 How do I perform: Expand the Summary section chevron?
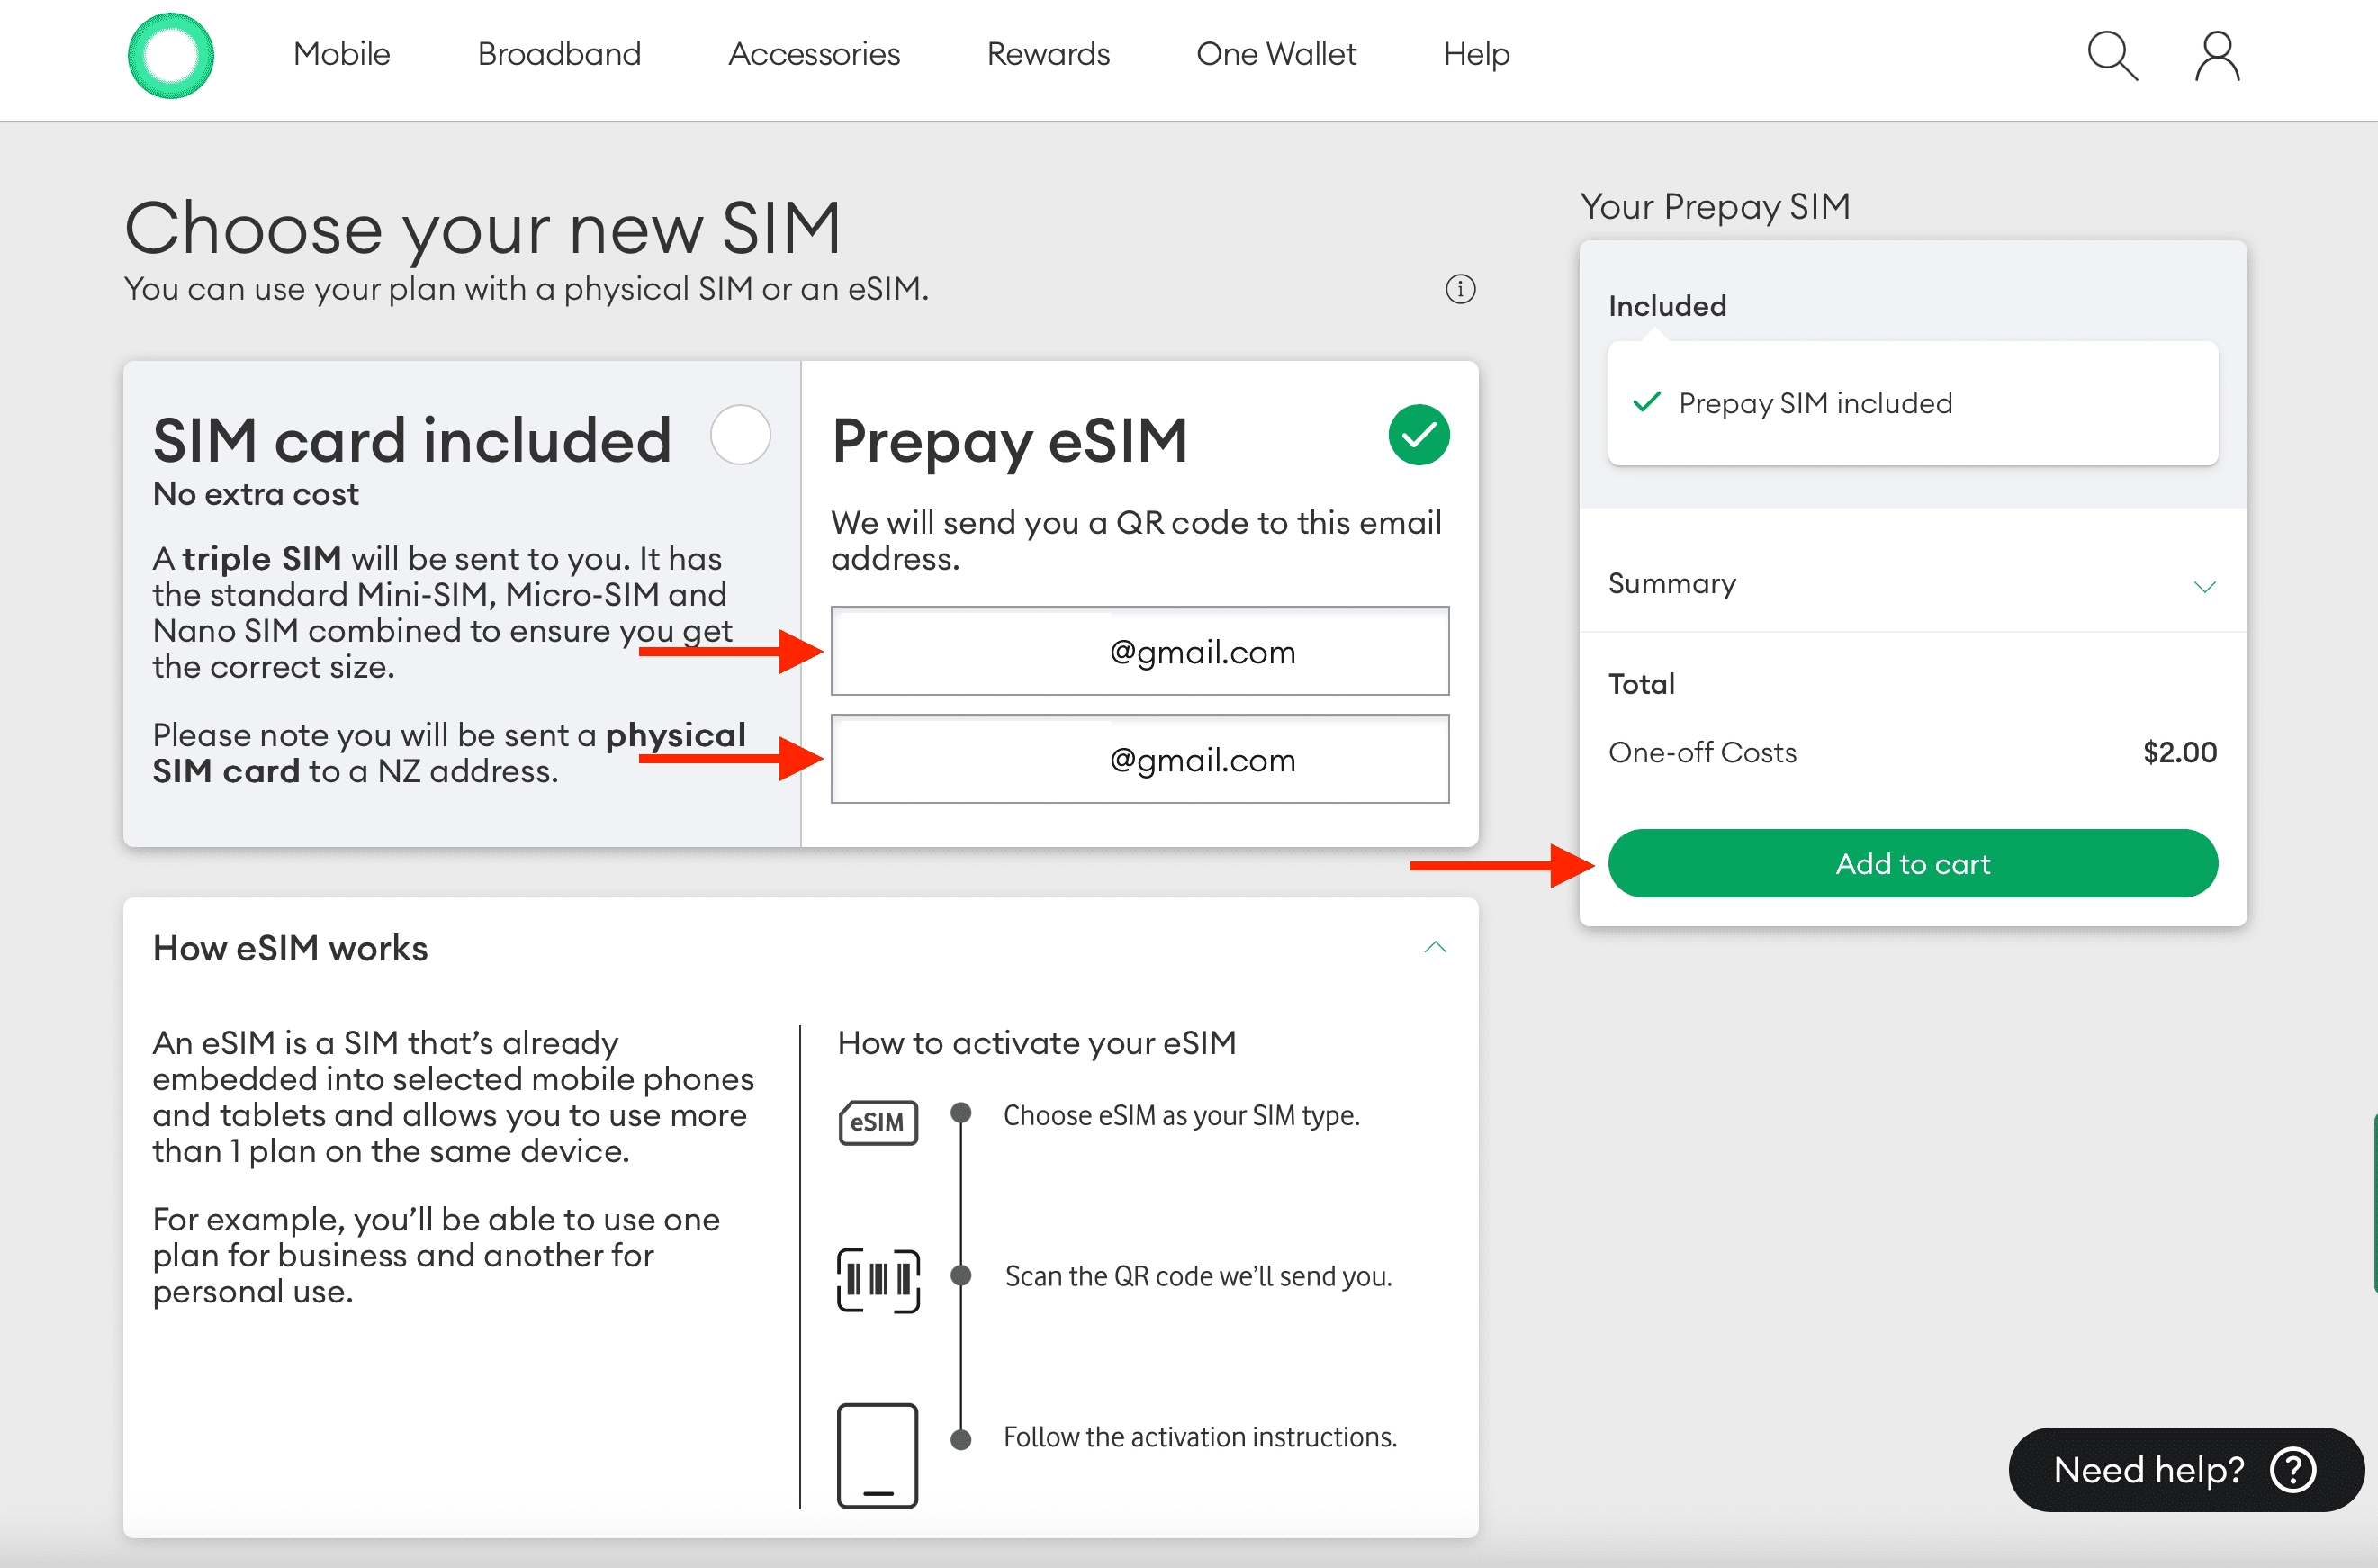coord(2204,586)
